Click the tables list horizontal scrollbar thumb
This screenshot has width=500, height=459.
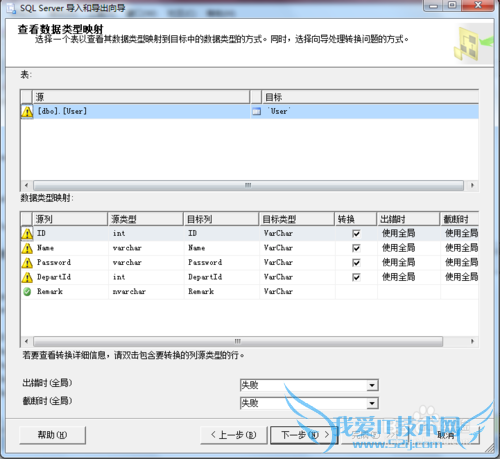pyautogui.click(x=248, y=185)
